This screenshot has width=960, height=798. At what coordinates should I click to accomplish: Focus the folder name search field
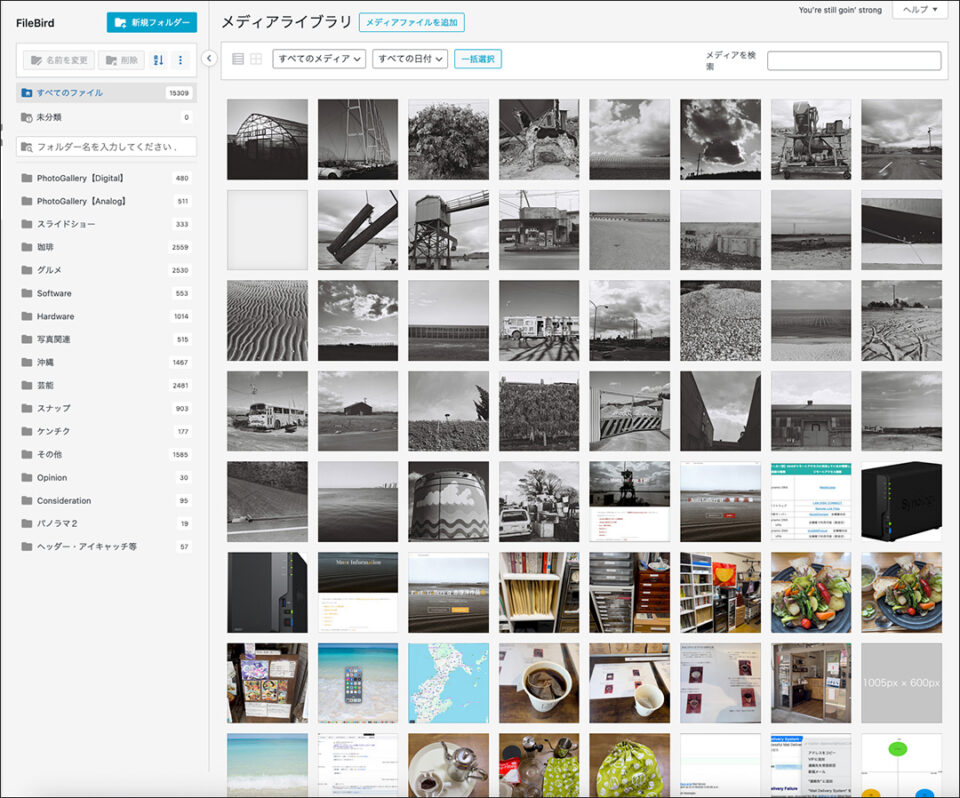pos(107,147)
